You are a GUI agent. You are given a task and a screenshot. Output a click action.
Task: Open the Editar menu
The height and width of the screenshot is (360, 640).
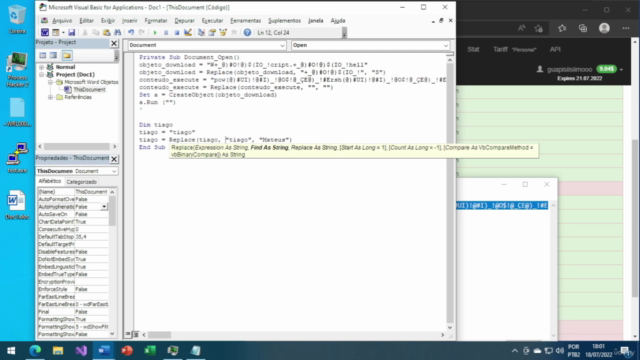(x=86, y=20)
